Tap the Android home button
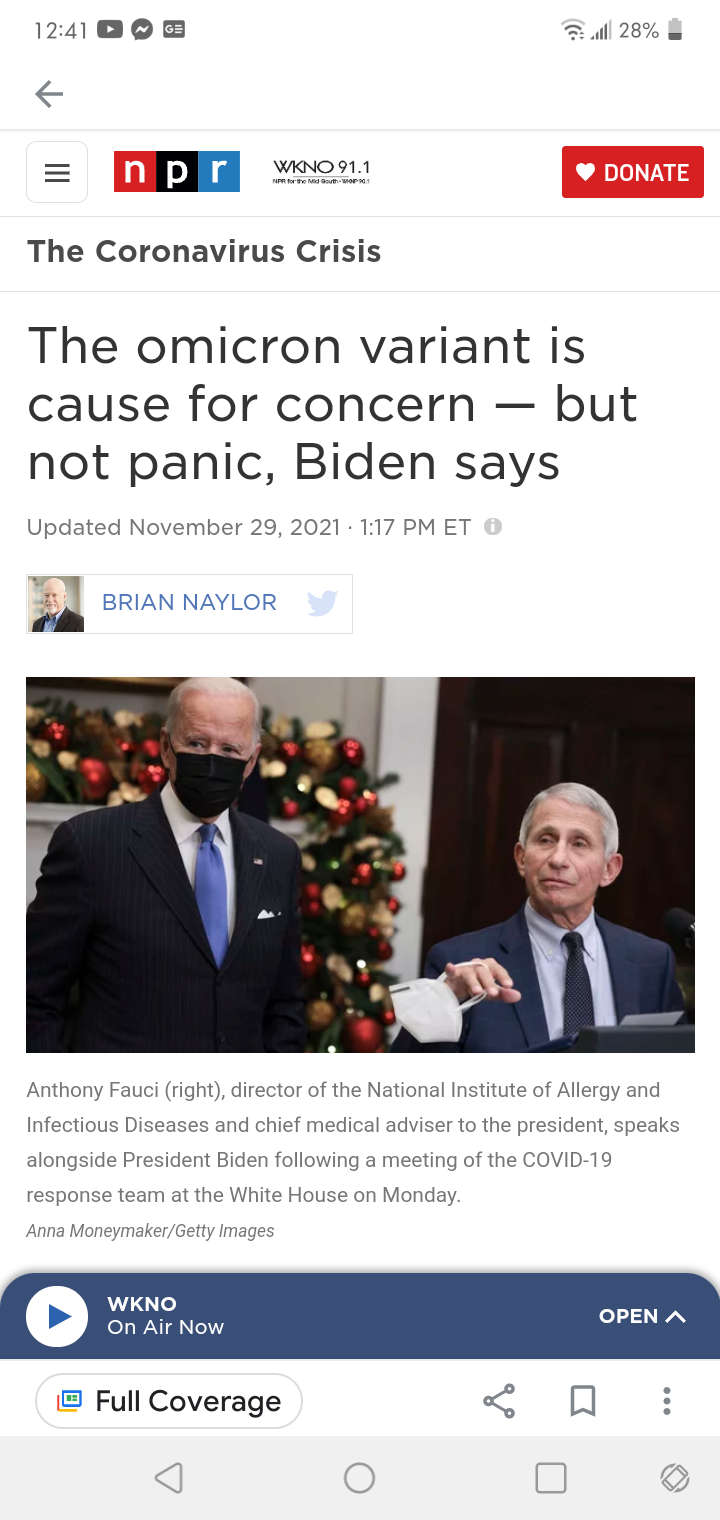Screen dimensions: 720x1520 359,1478
